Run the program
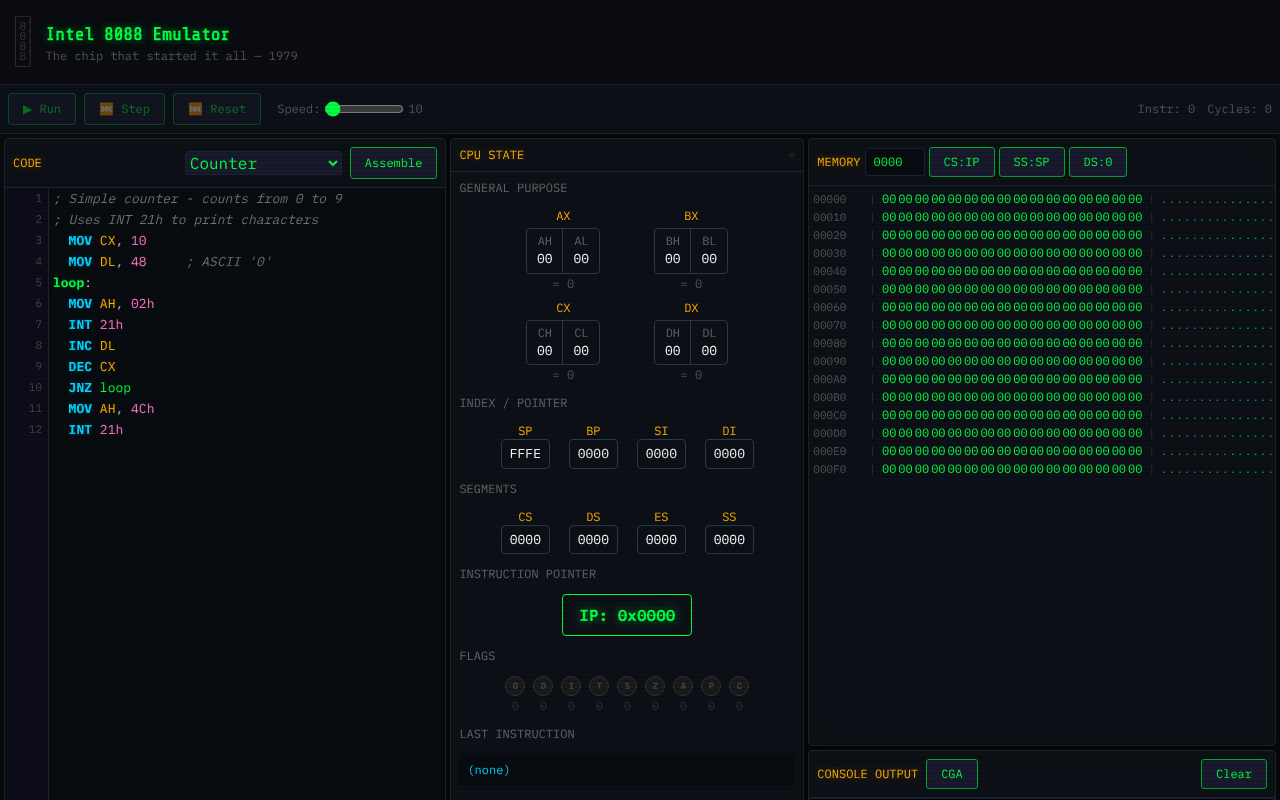 pyautogui.click(x=42, y=109)
